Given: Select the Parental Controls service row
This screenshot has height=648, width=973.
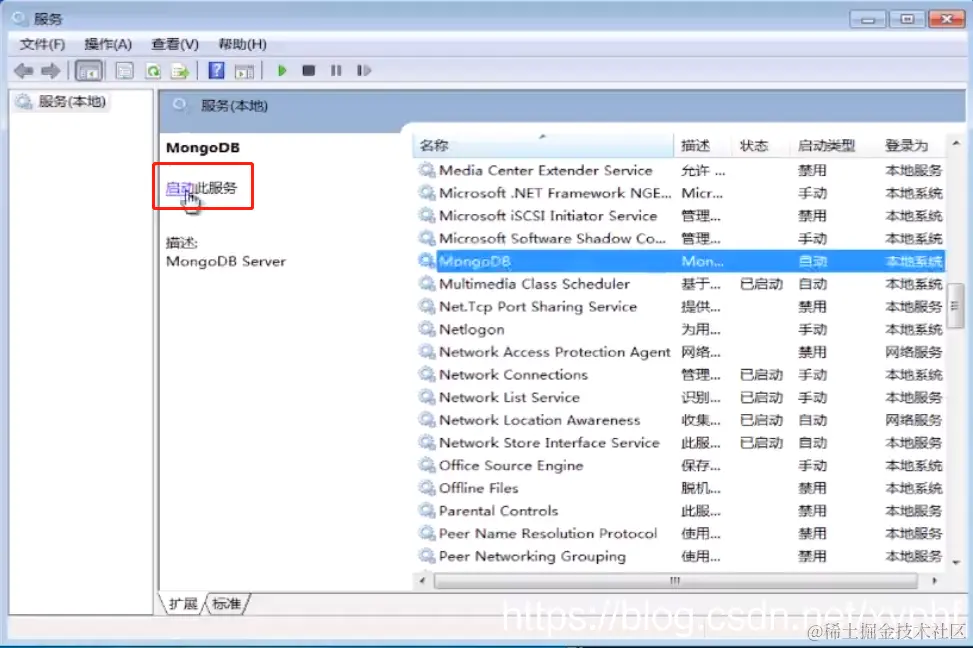Looking at the screenshot, I should point(680,511).
